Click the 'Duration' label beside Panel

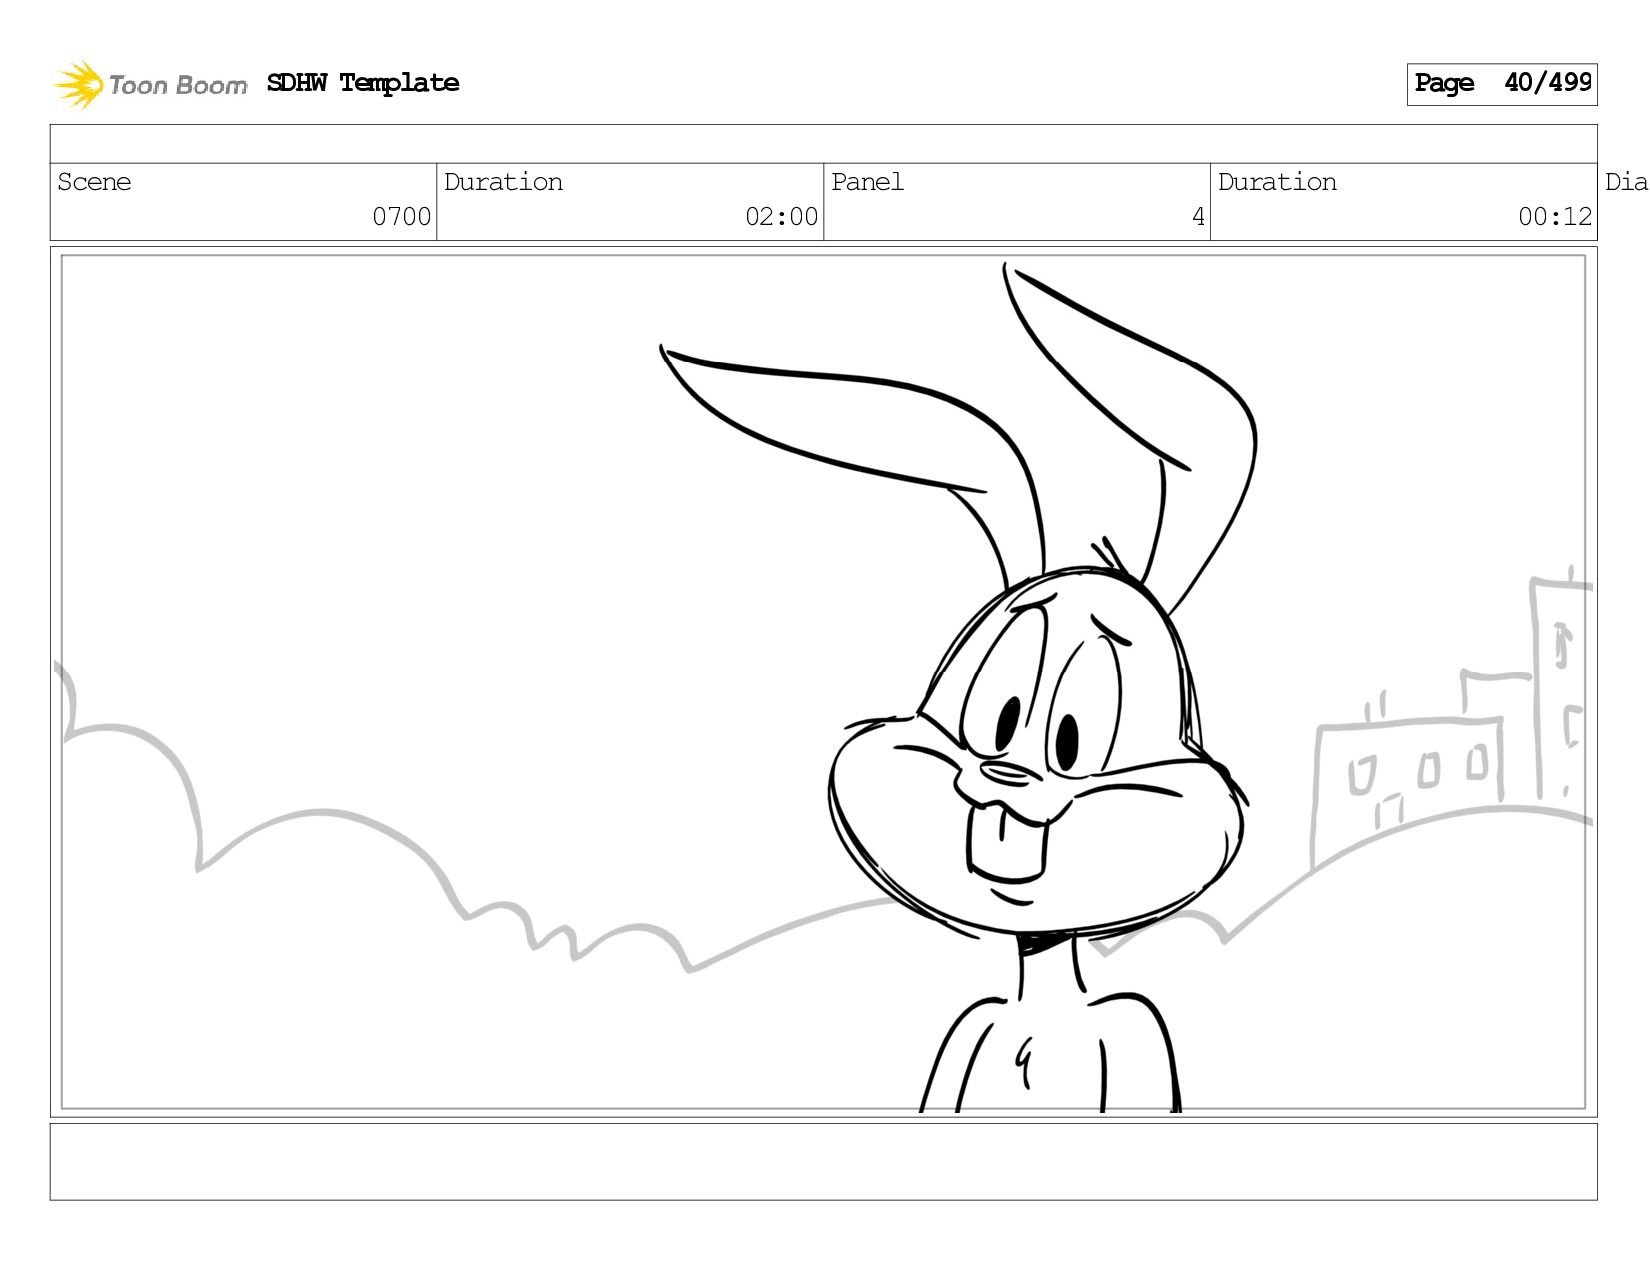coord(1277,182)
